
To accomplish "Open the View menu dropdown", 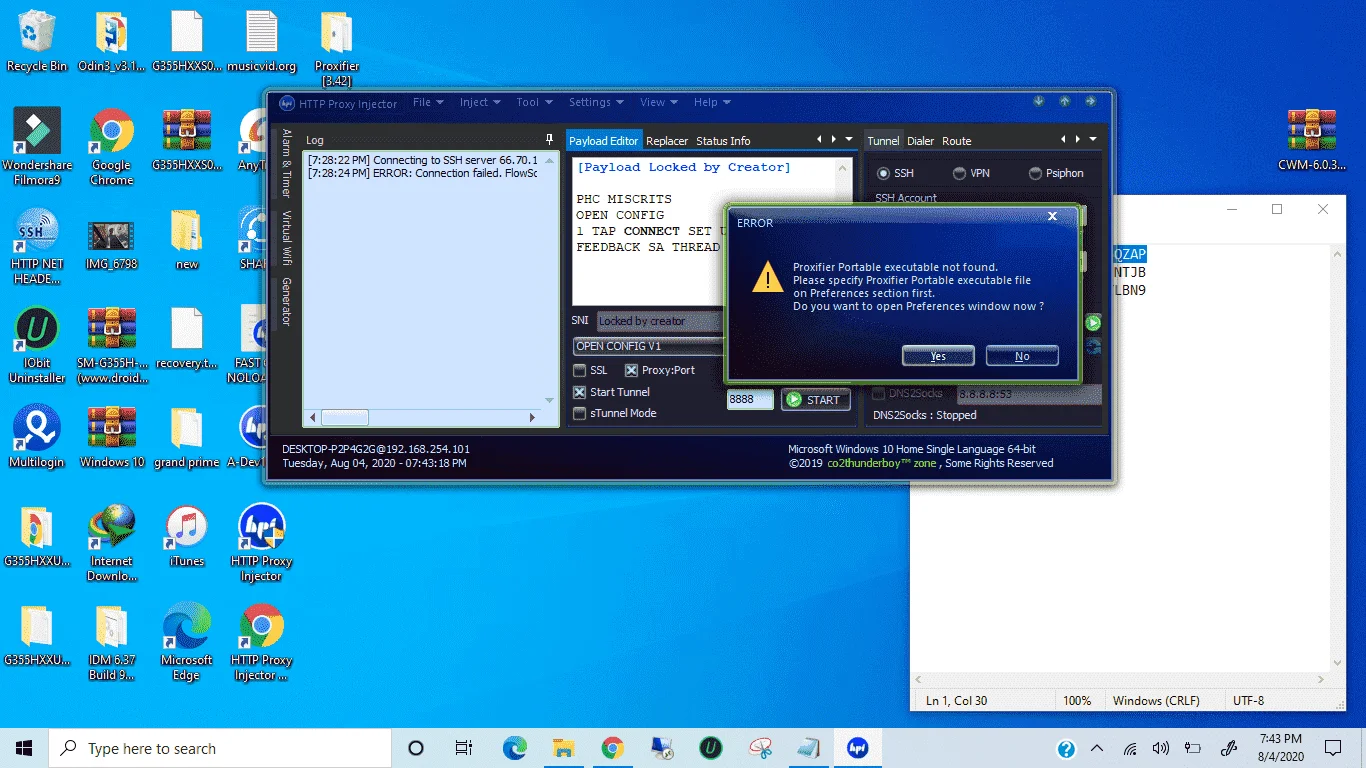I will [x=658, y=102].
